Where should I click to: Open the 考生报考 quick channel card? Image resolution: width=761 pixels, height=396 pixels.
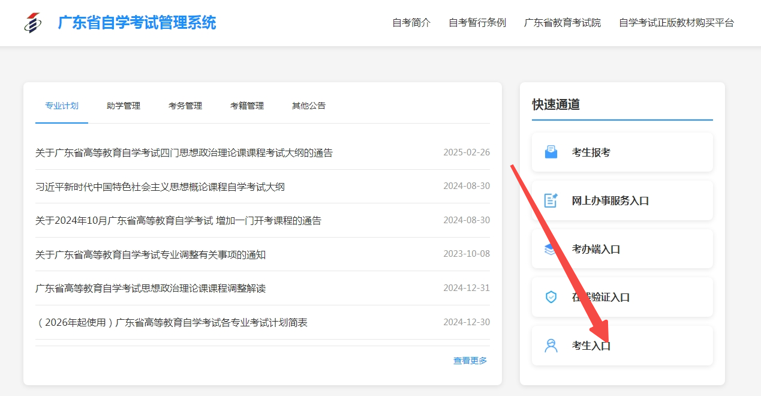622,152
